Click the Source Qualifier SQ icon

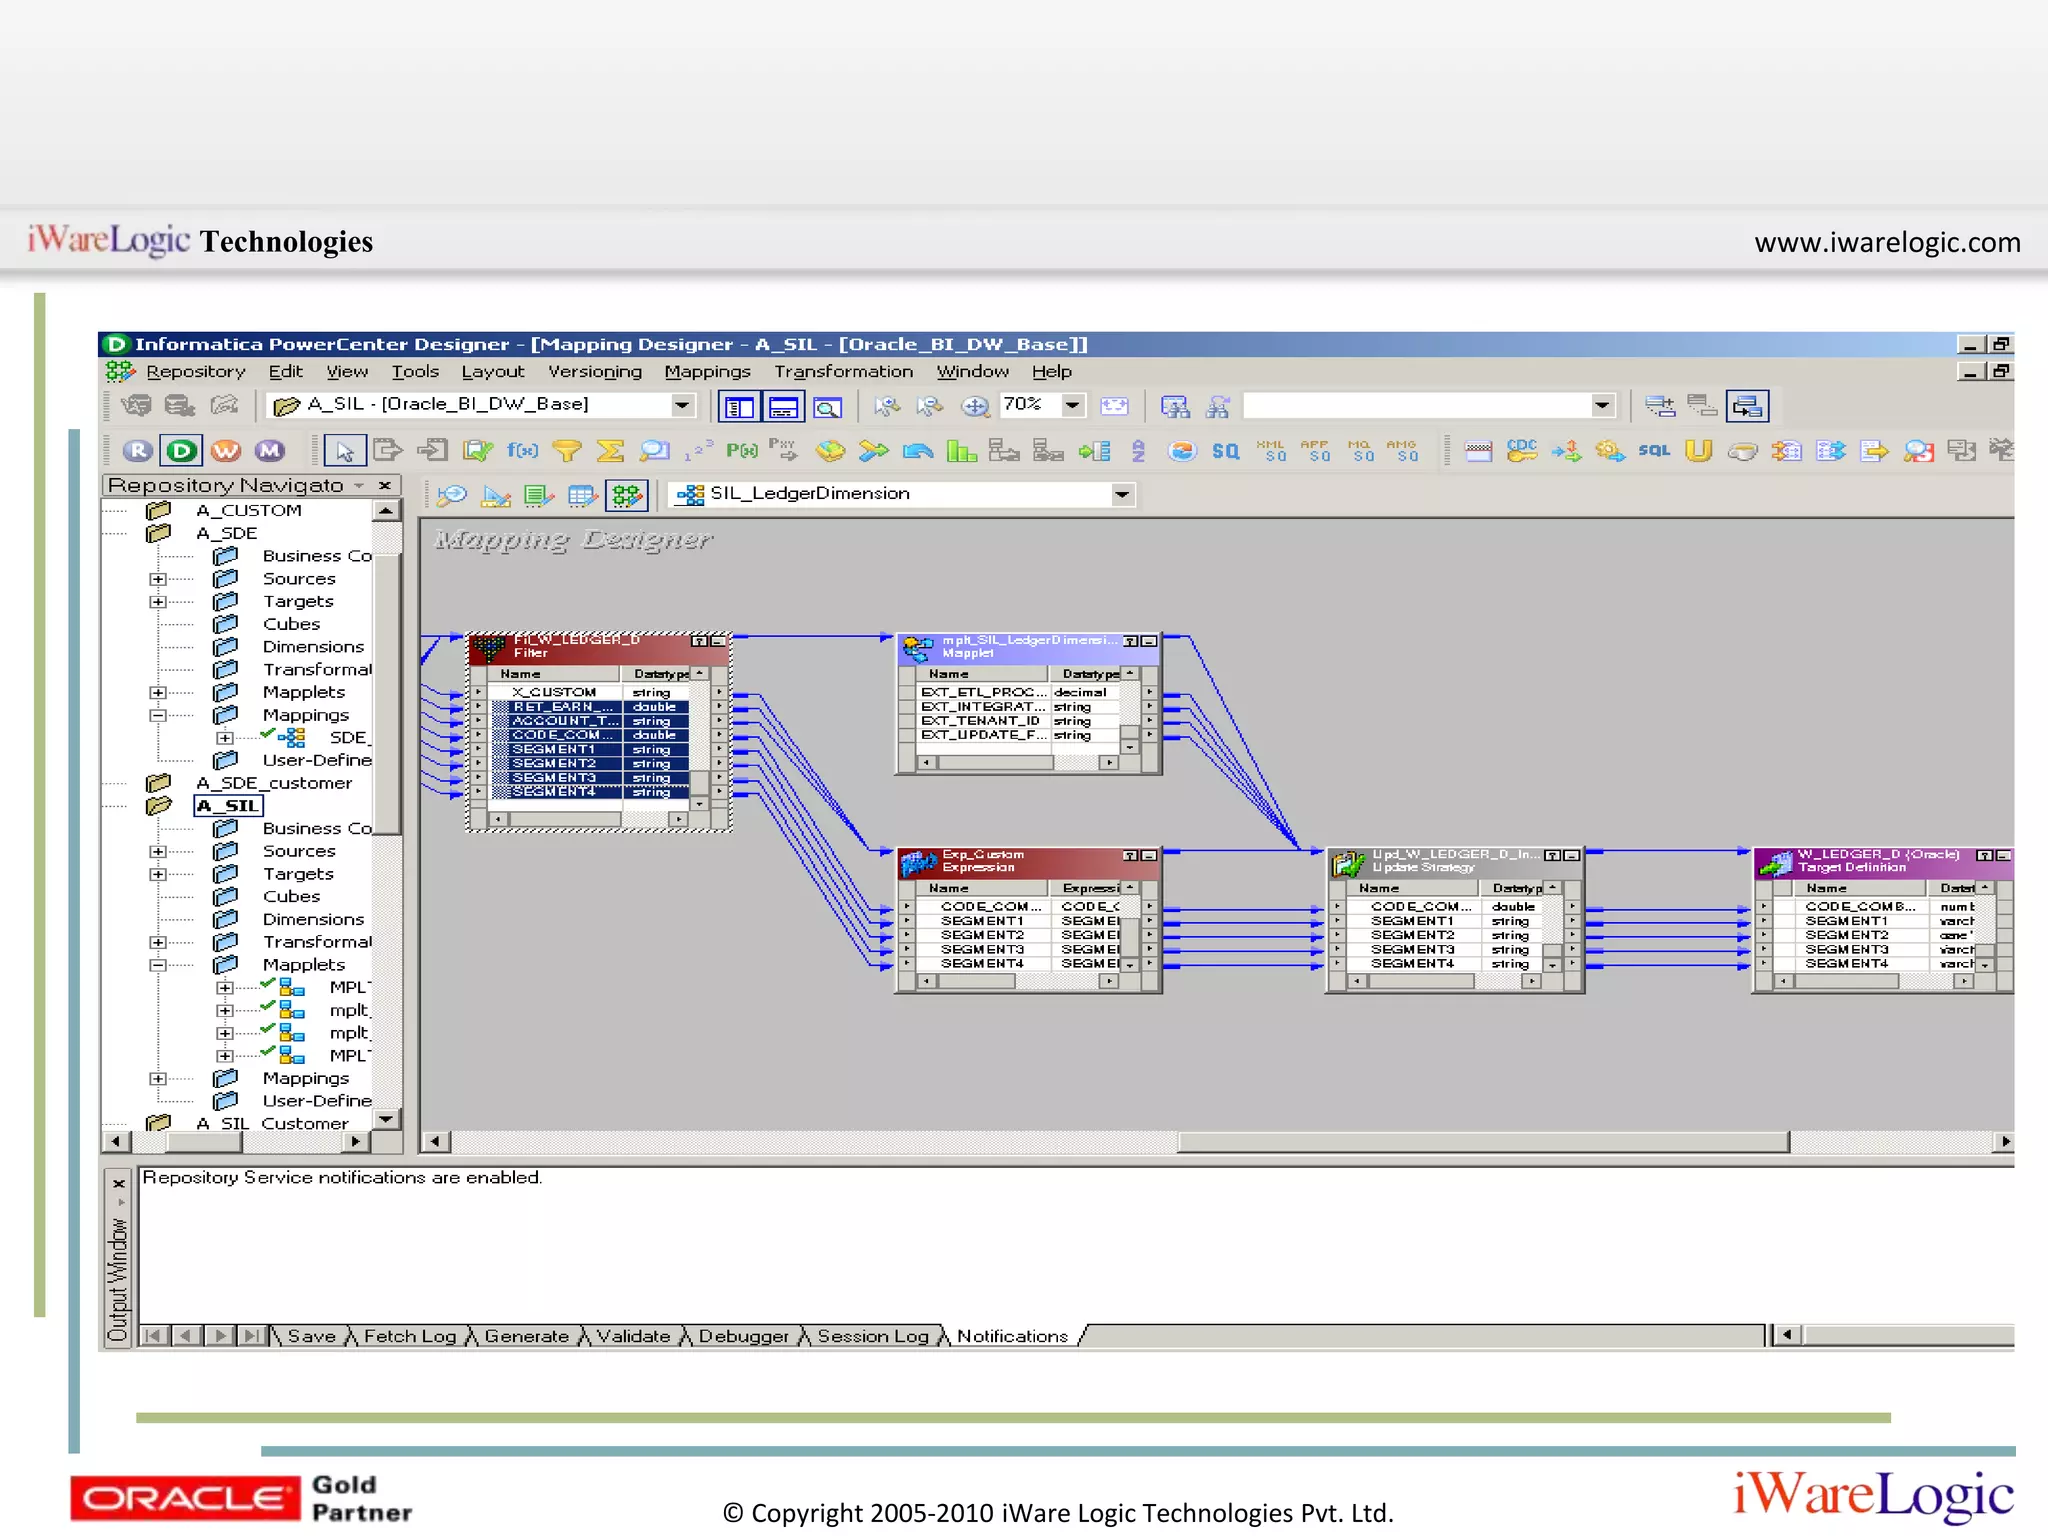1225,451
